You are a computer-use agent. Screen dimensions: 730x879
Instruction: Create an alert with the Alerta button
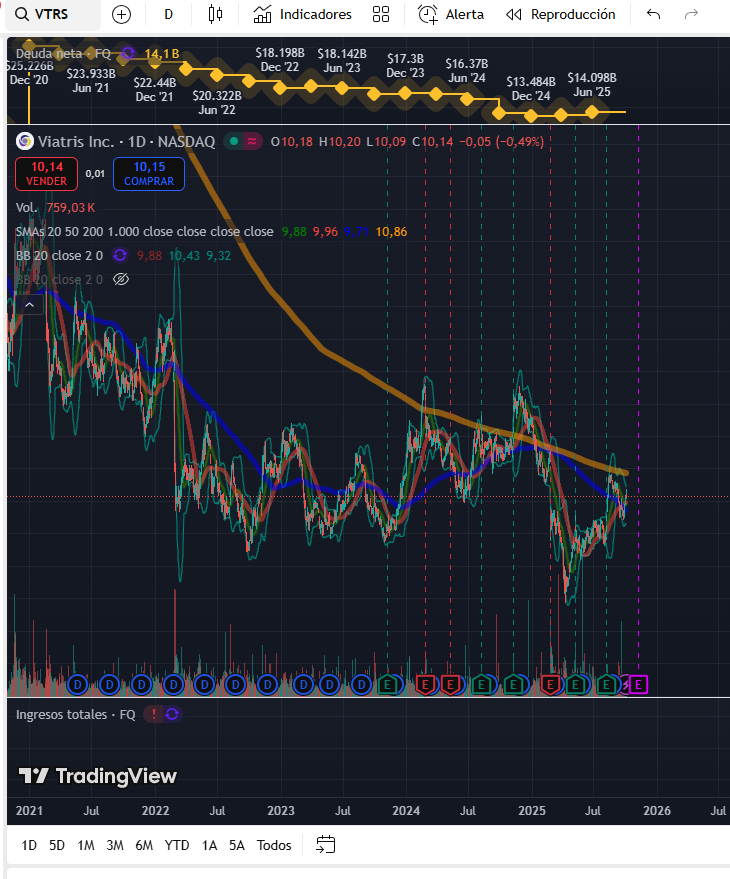(451, 14)
